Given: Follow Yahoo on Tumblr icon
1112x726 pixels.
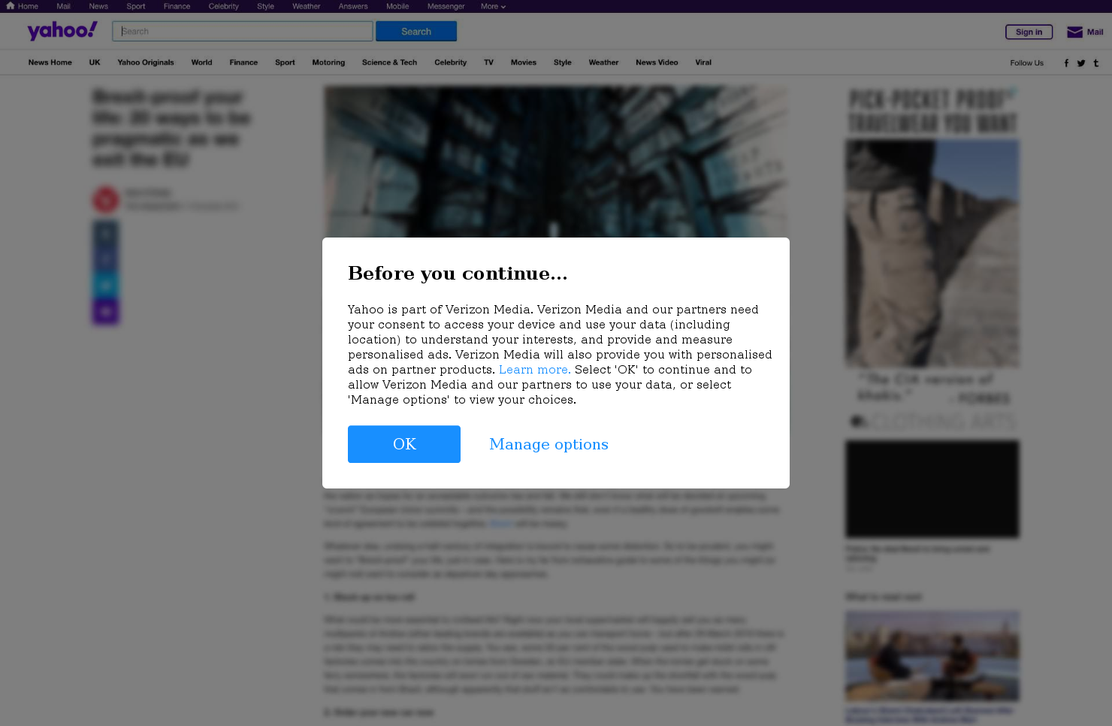Looking at the screenshot, I should click(1096, 63).
